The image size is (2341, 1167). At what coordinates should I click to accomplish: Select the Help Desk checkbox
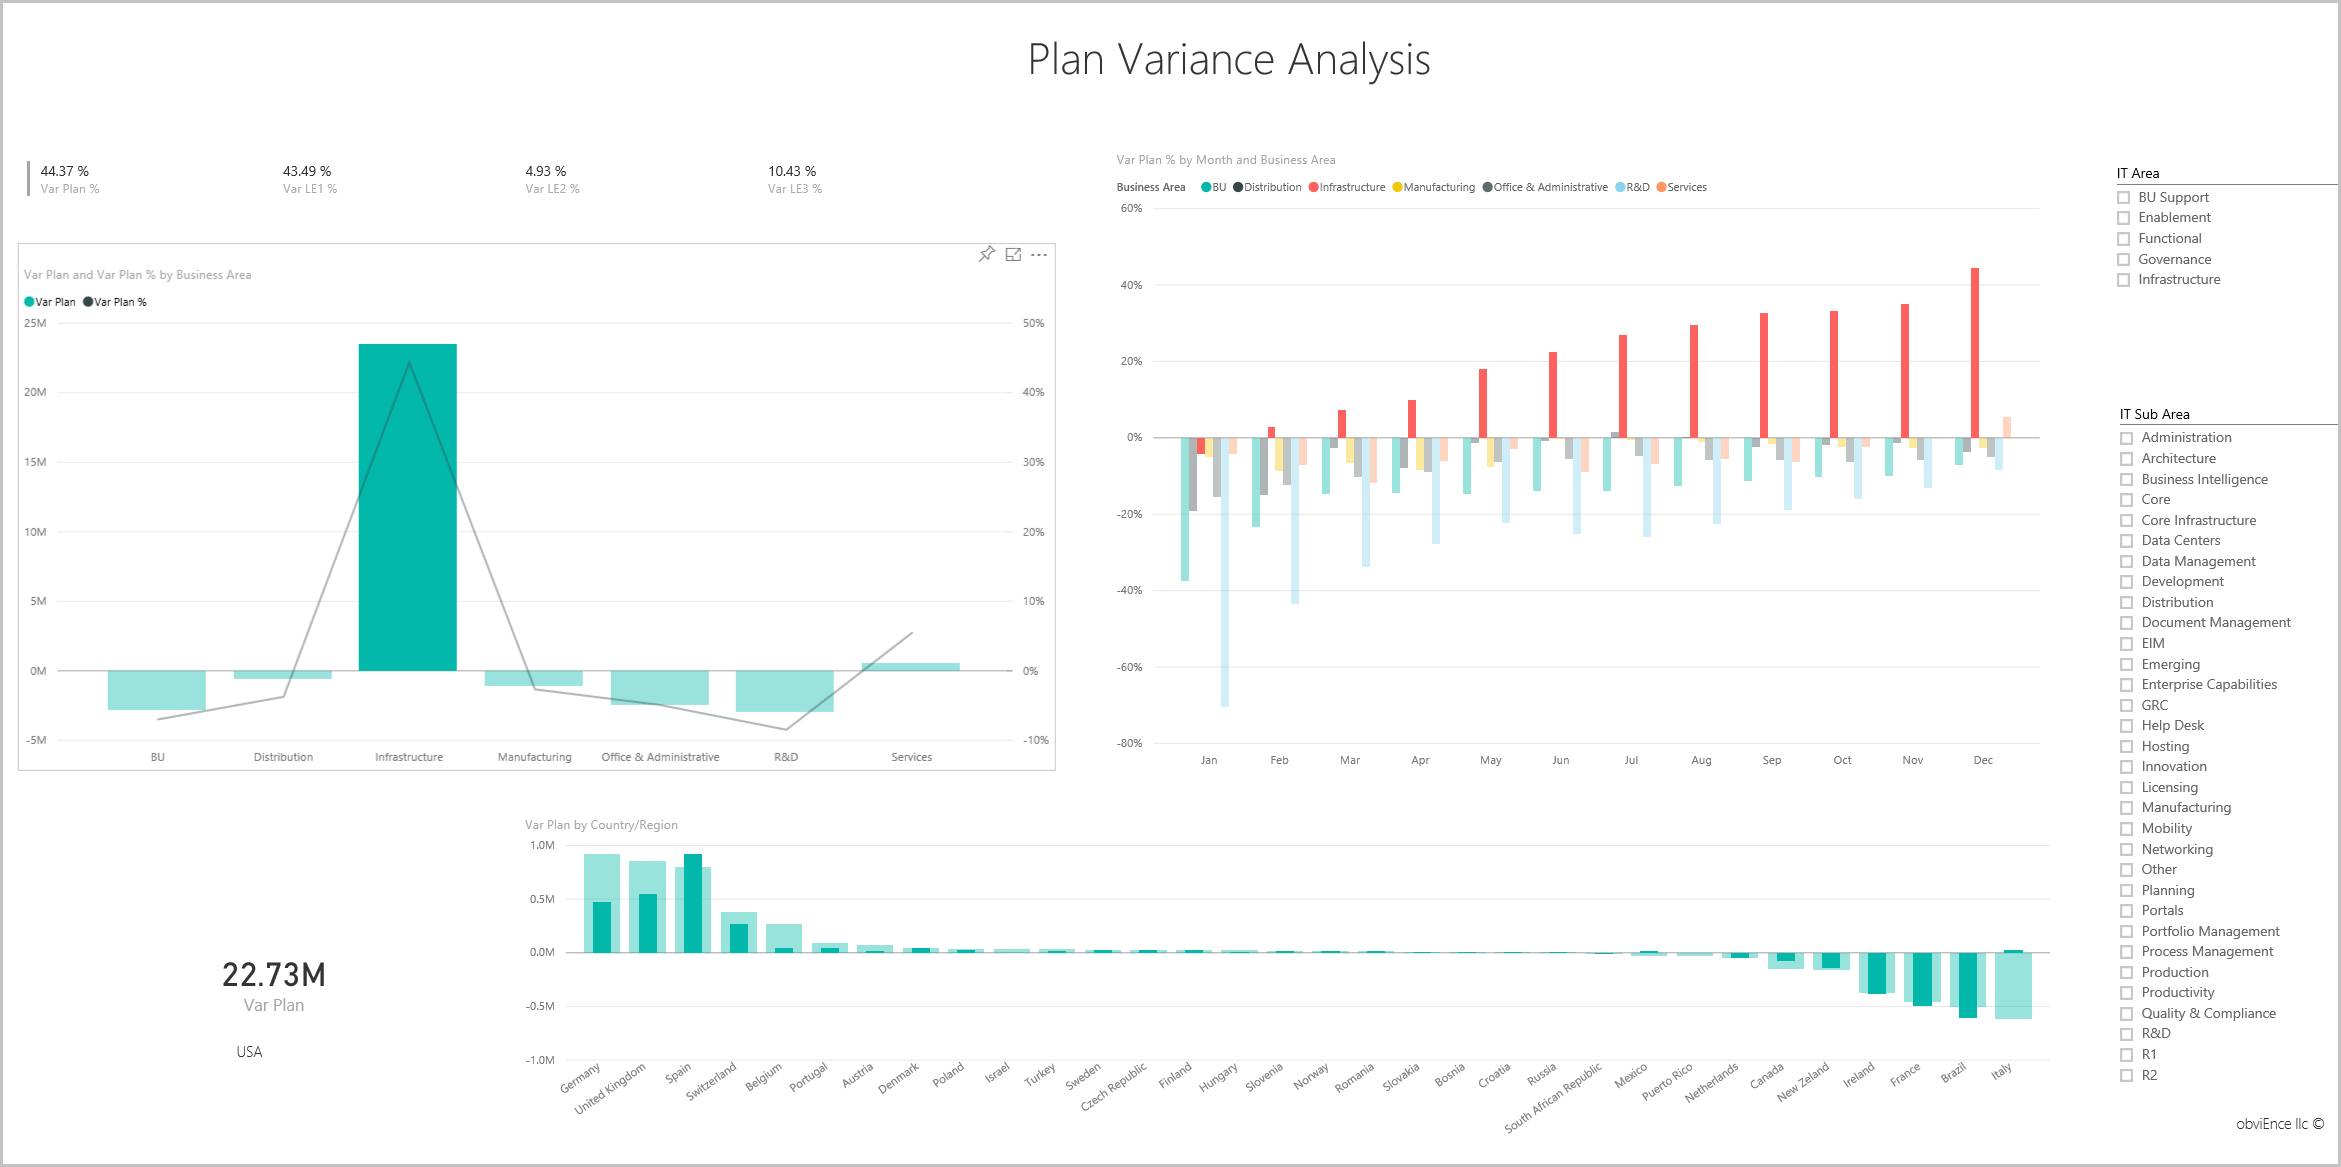pyautogui.click(x=2126, y=725)
